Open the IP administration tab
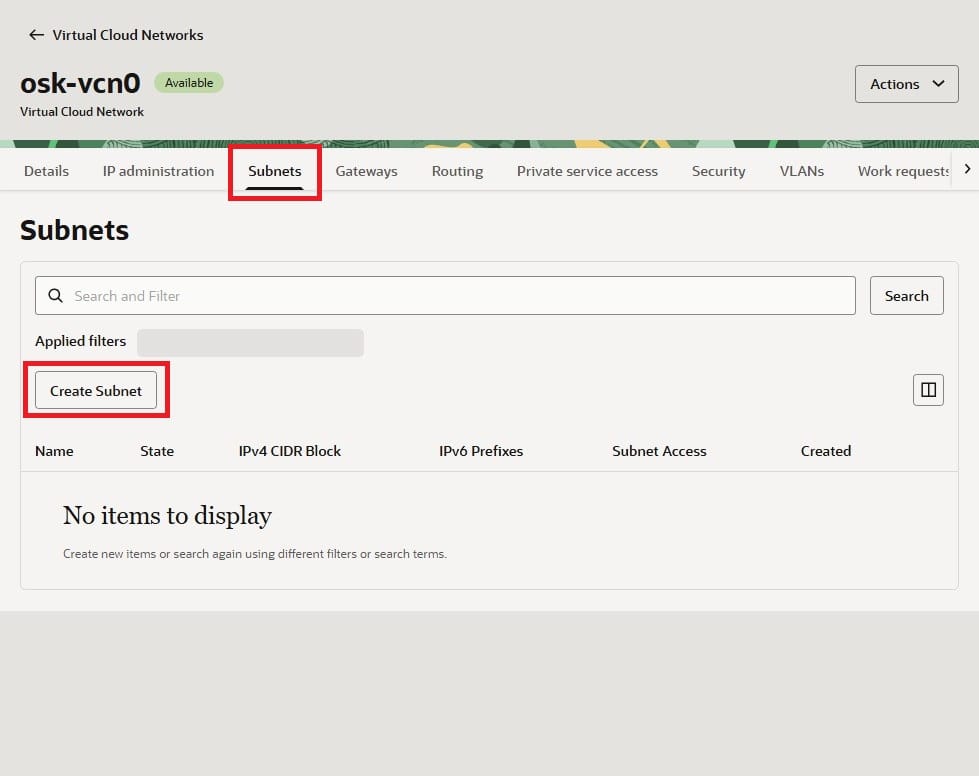The image size is (979, 776). [x=158, y=171]
